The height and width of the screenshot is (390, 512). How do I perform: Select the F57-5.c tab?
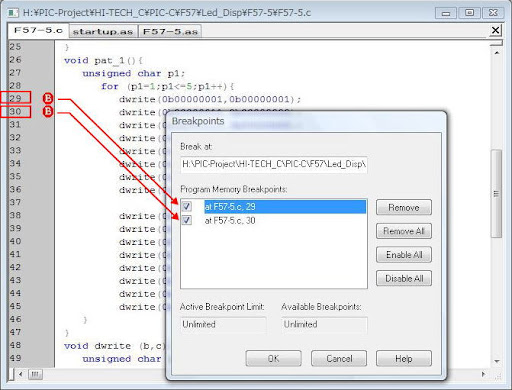pos(38,30)
